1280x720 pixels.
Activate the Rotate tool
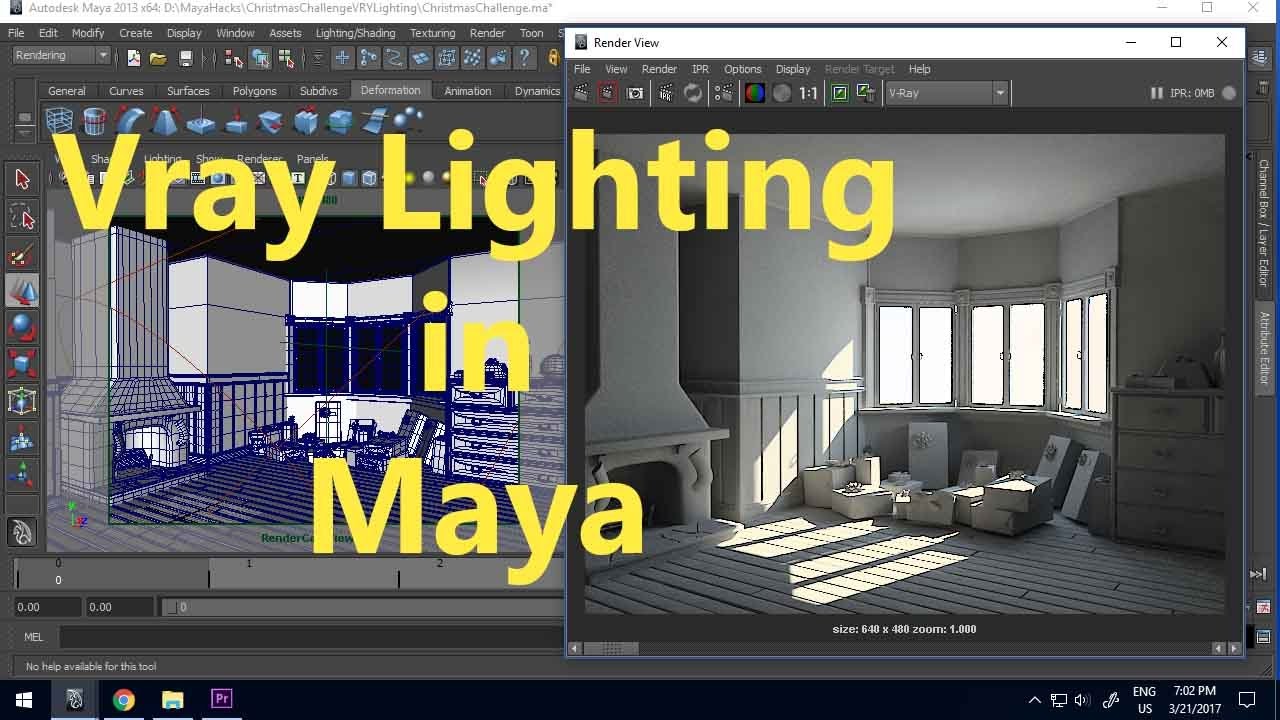point(22,327)
